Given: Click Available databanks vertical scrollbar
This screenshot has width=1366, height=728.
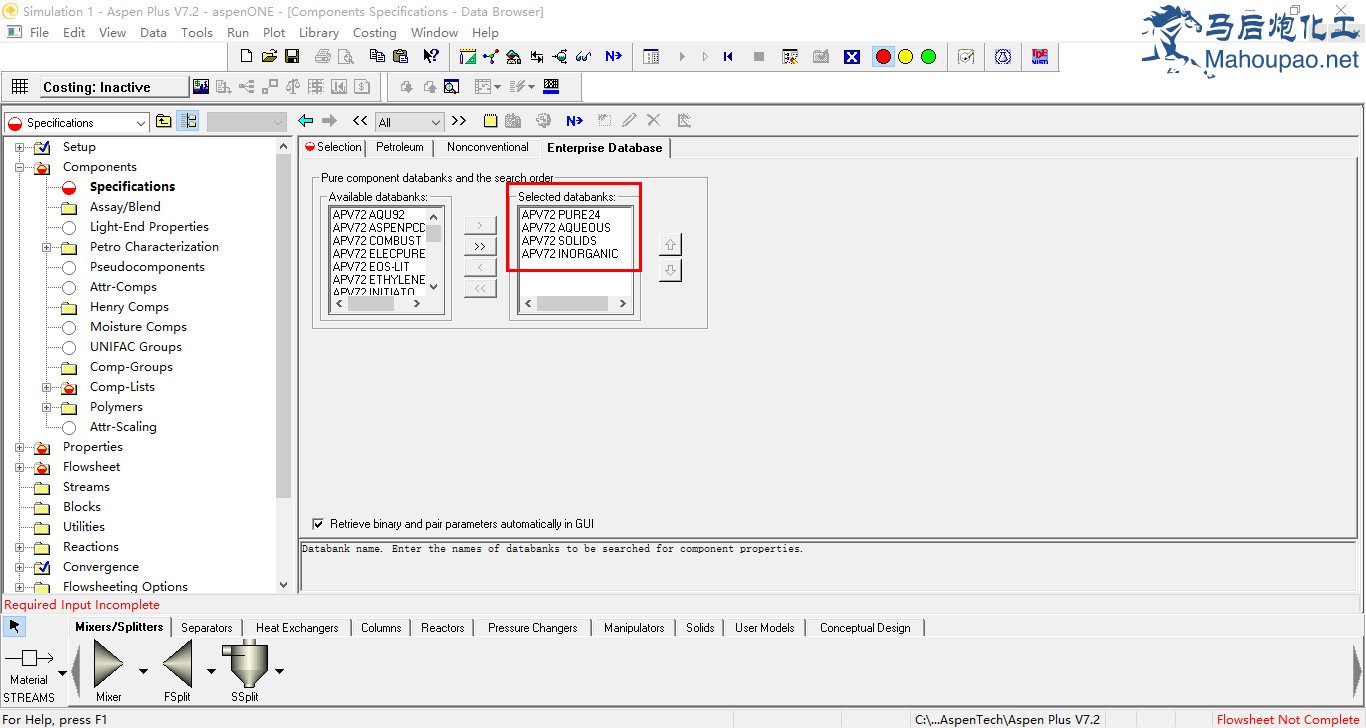Looking at the screenshot, I should click(433, 251).
